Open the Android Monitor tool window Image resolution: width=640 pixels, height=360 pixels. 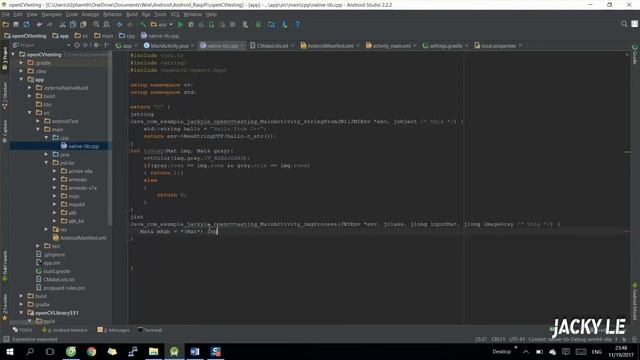click(x=65, y=330)
